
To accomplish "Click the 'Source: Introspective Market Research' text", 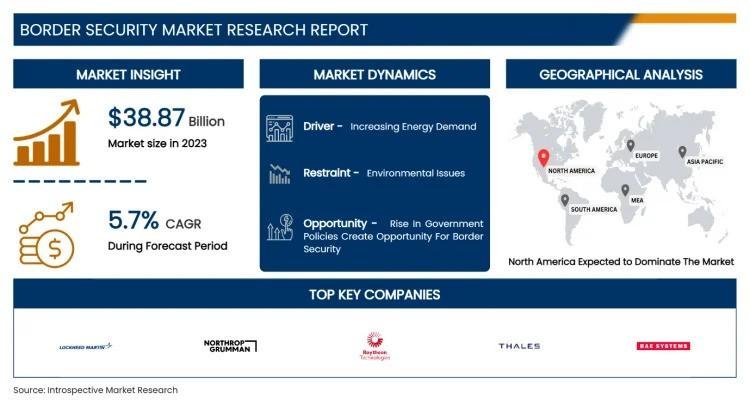I will [96, 390].
